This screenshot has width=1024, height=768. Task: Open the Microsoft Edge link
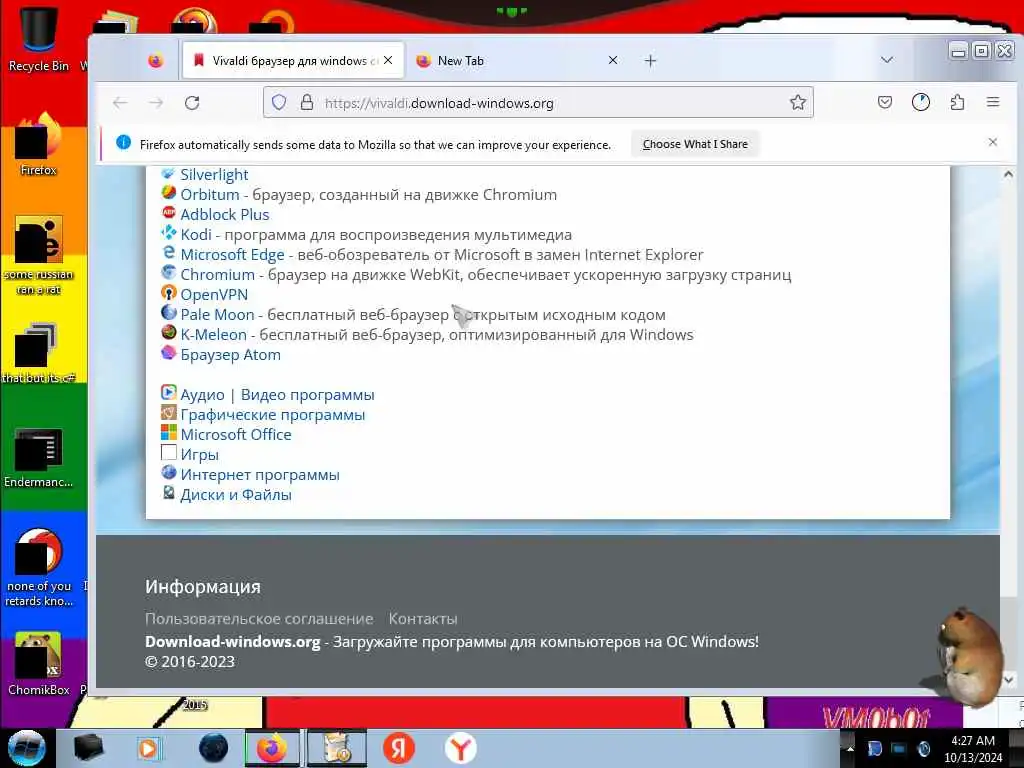[232, 255]
